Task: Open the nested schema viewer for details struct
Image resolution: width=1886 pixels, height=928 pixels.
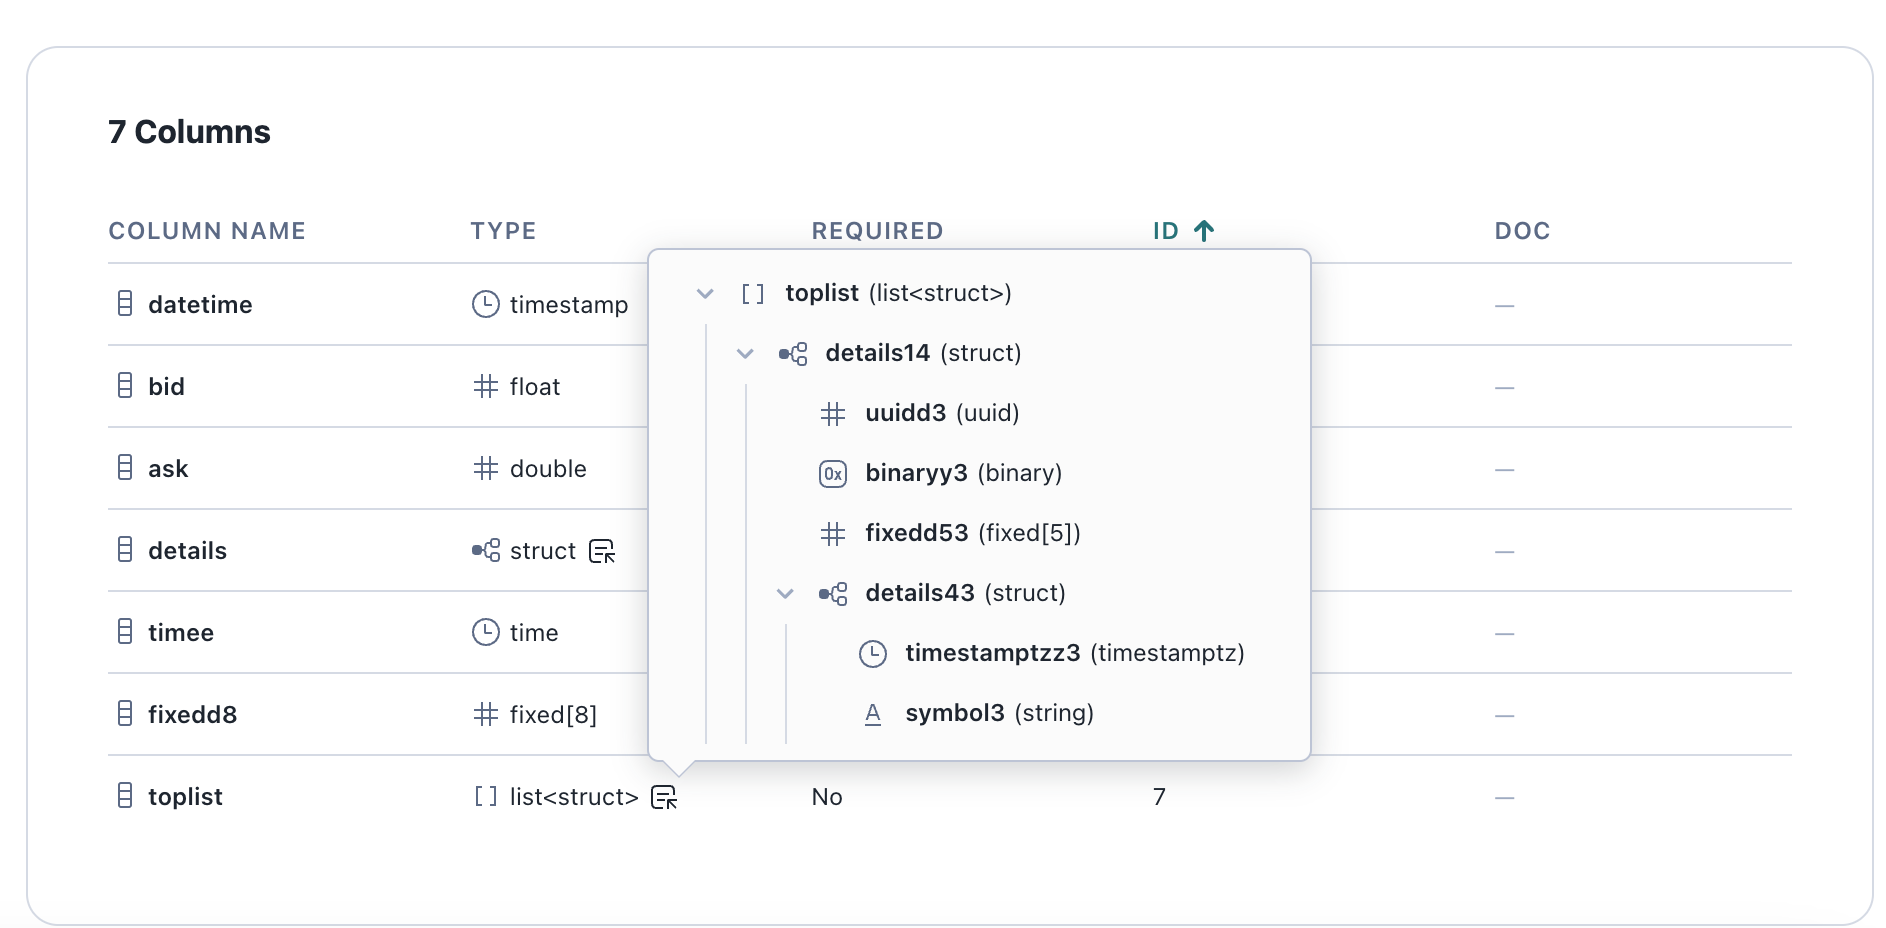Action: [x=601, y=551]
